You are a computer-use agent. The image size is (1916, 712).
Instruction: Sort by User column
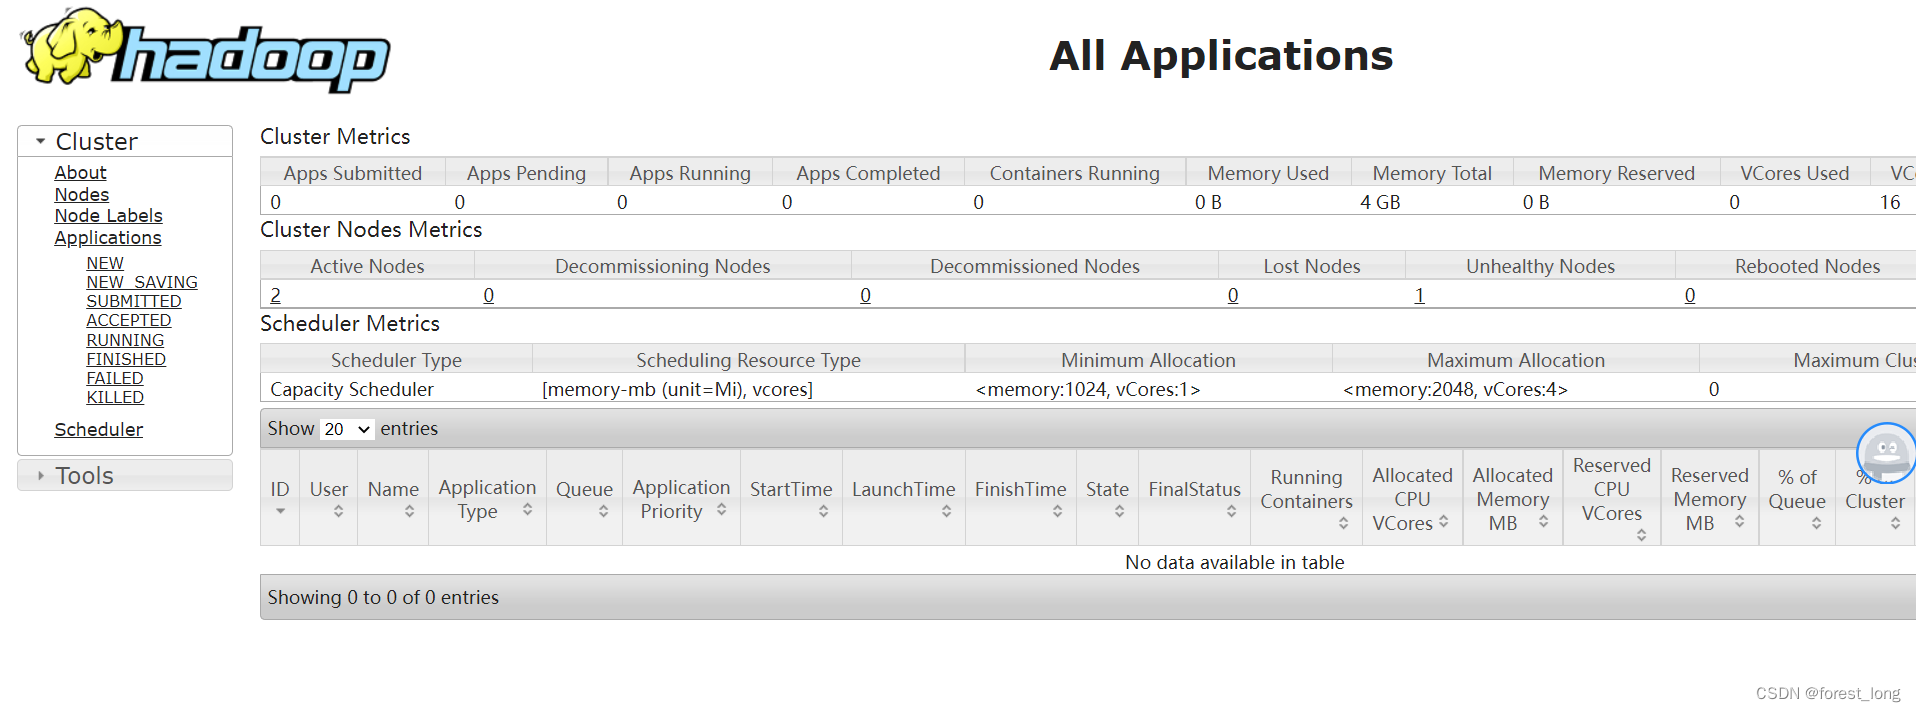329,497
